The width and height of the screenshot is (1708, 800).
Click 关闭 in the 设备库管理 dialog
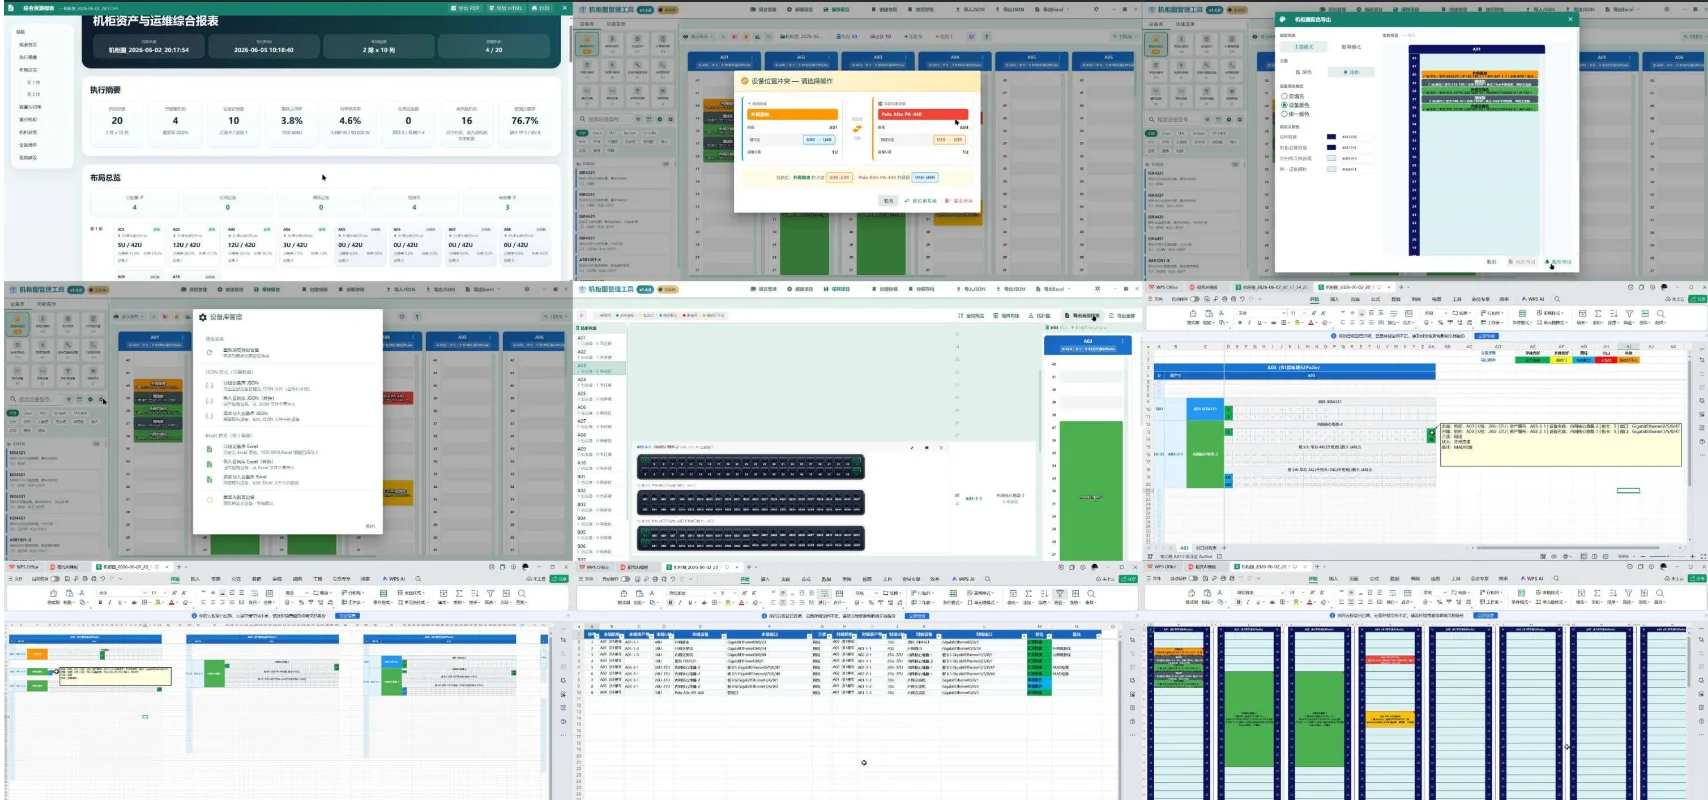coord(370,526)
